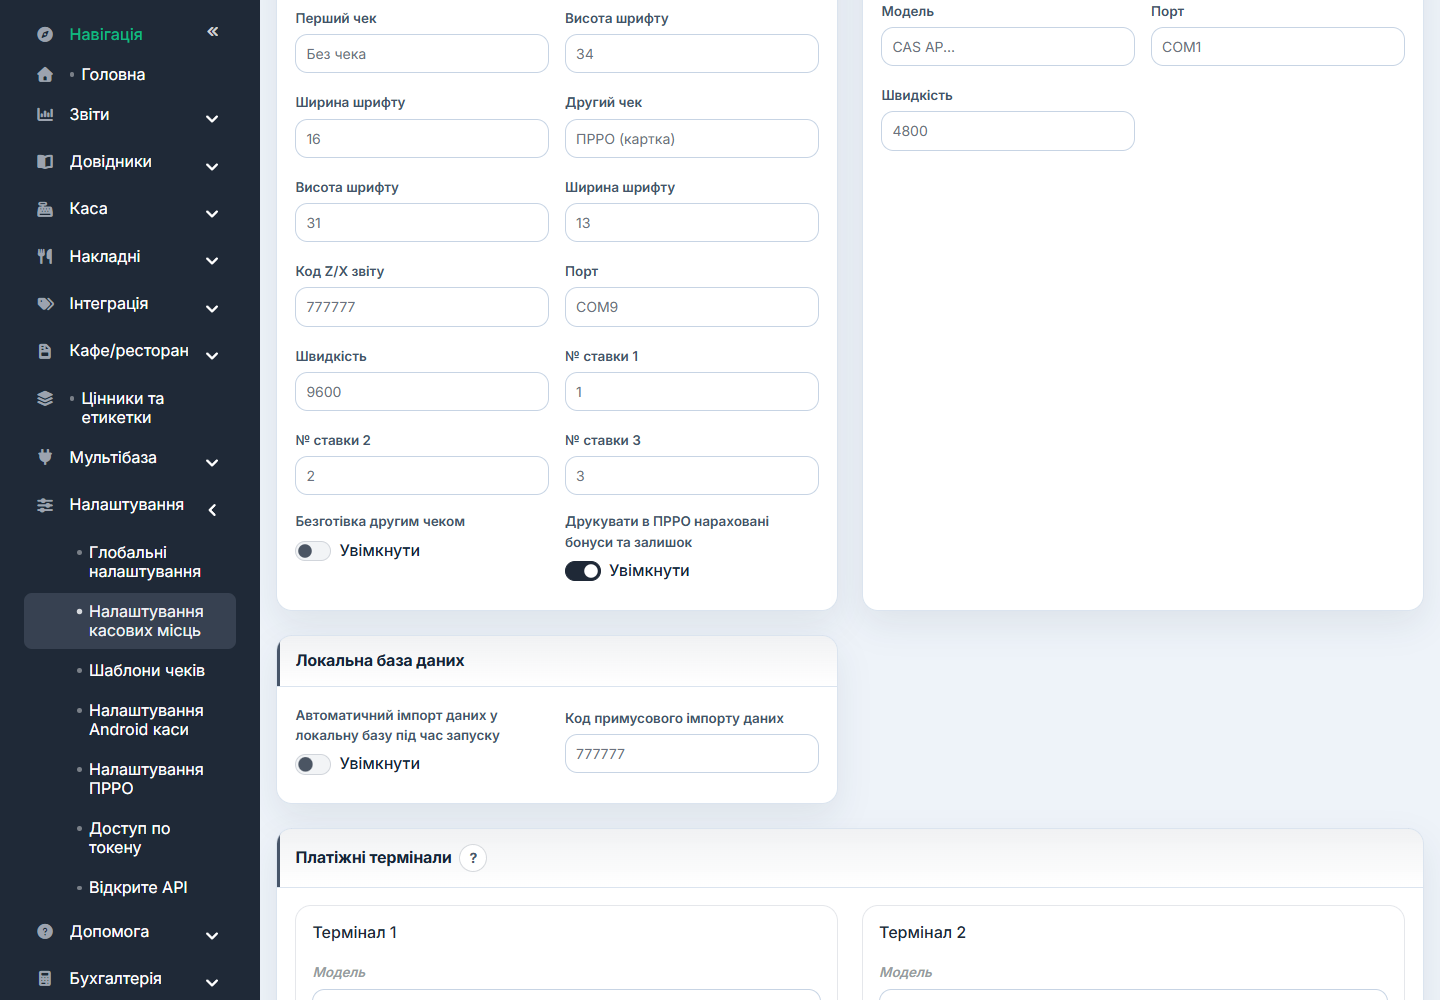Click the cash register icon beside Каса
Screen dimensions: 1440x1000
[x=45, y=209]
